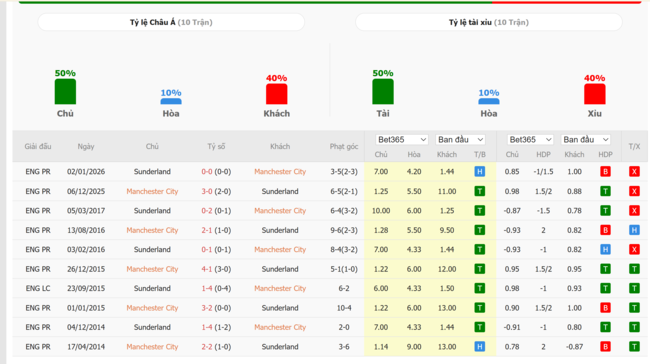Open Sunderland team in 02/01/2026 row

pos(152,172)
